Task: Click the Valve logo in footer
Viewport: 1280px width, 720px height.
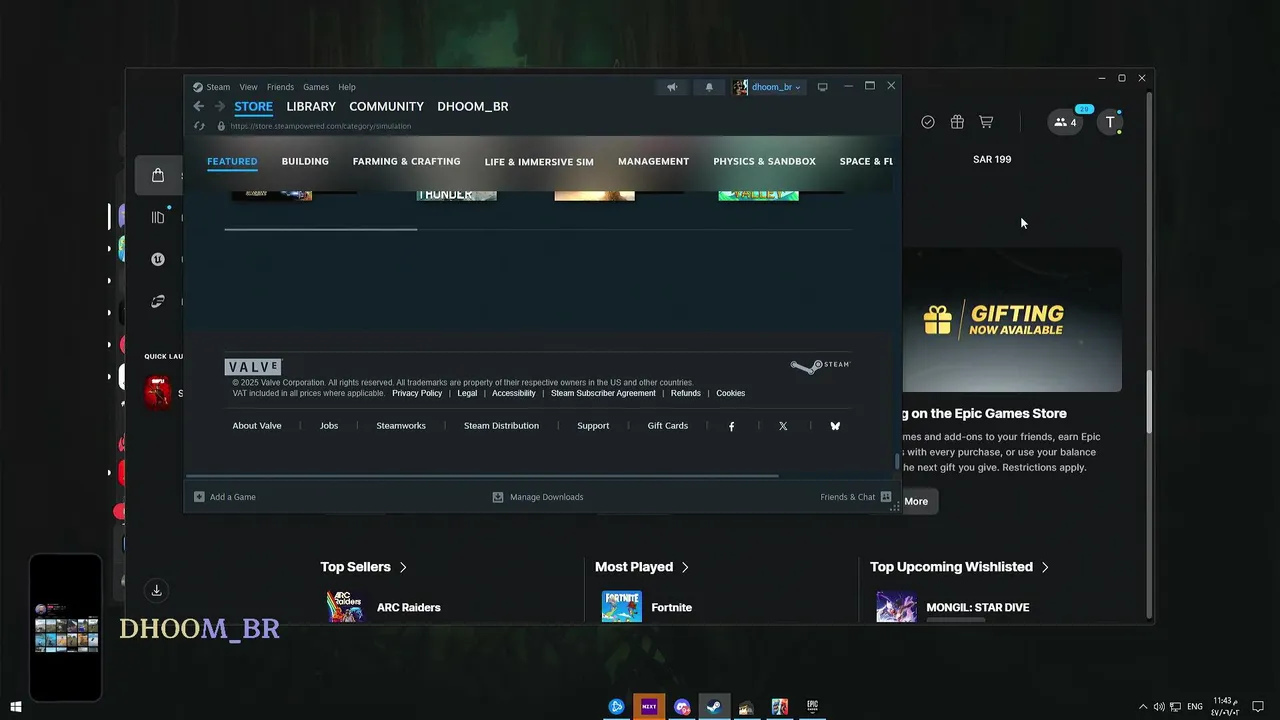Action: [253, 367]
